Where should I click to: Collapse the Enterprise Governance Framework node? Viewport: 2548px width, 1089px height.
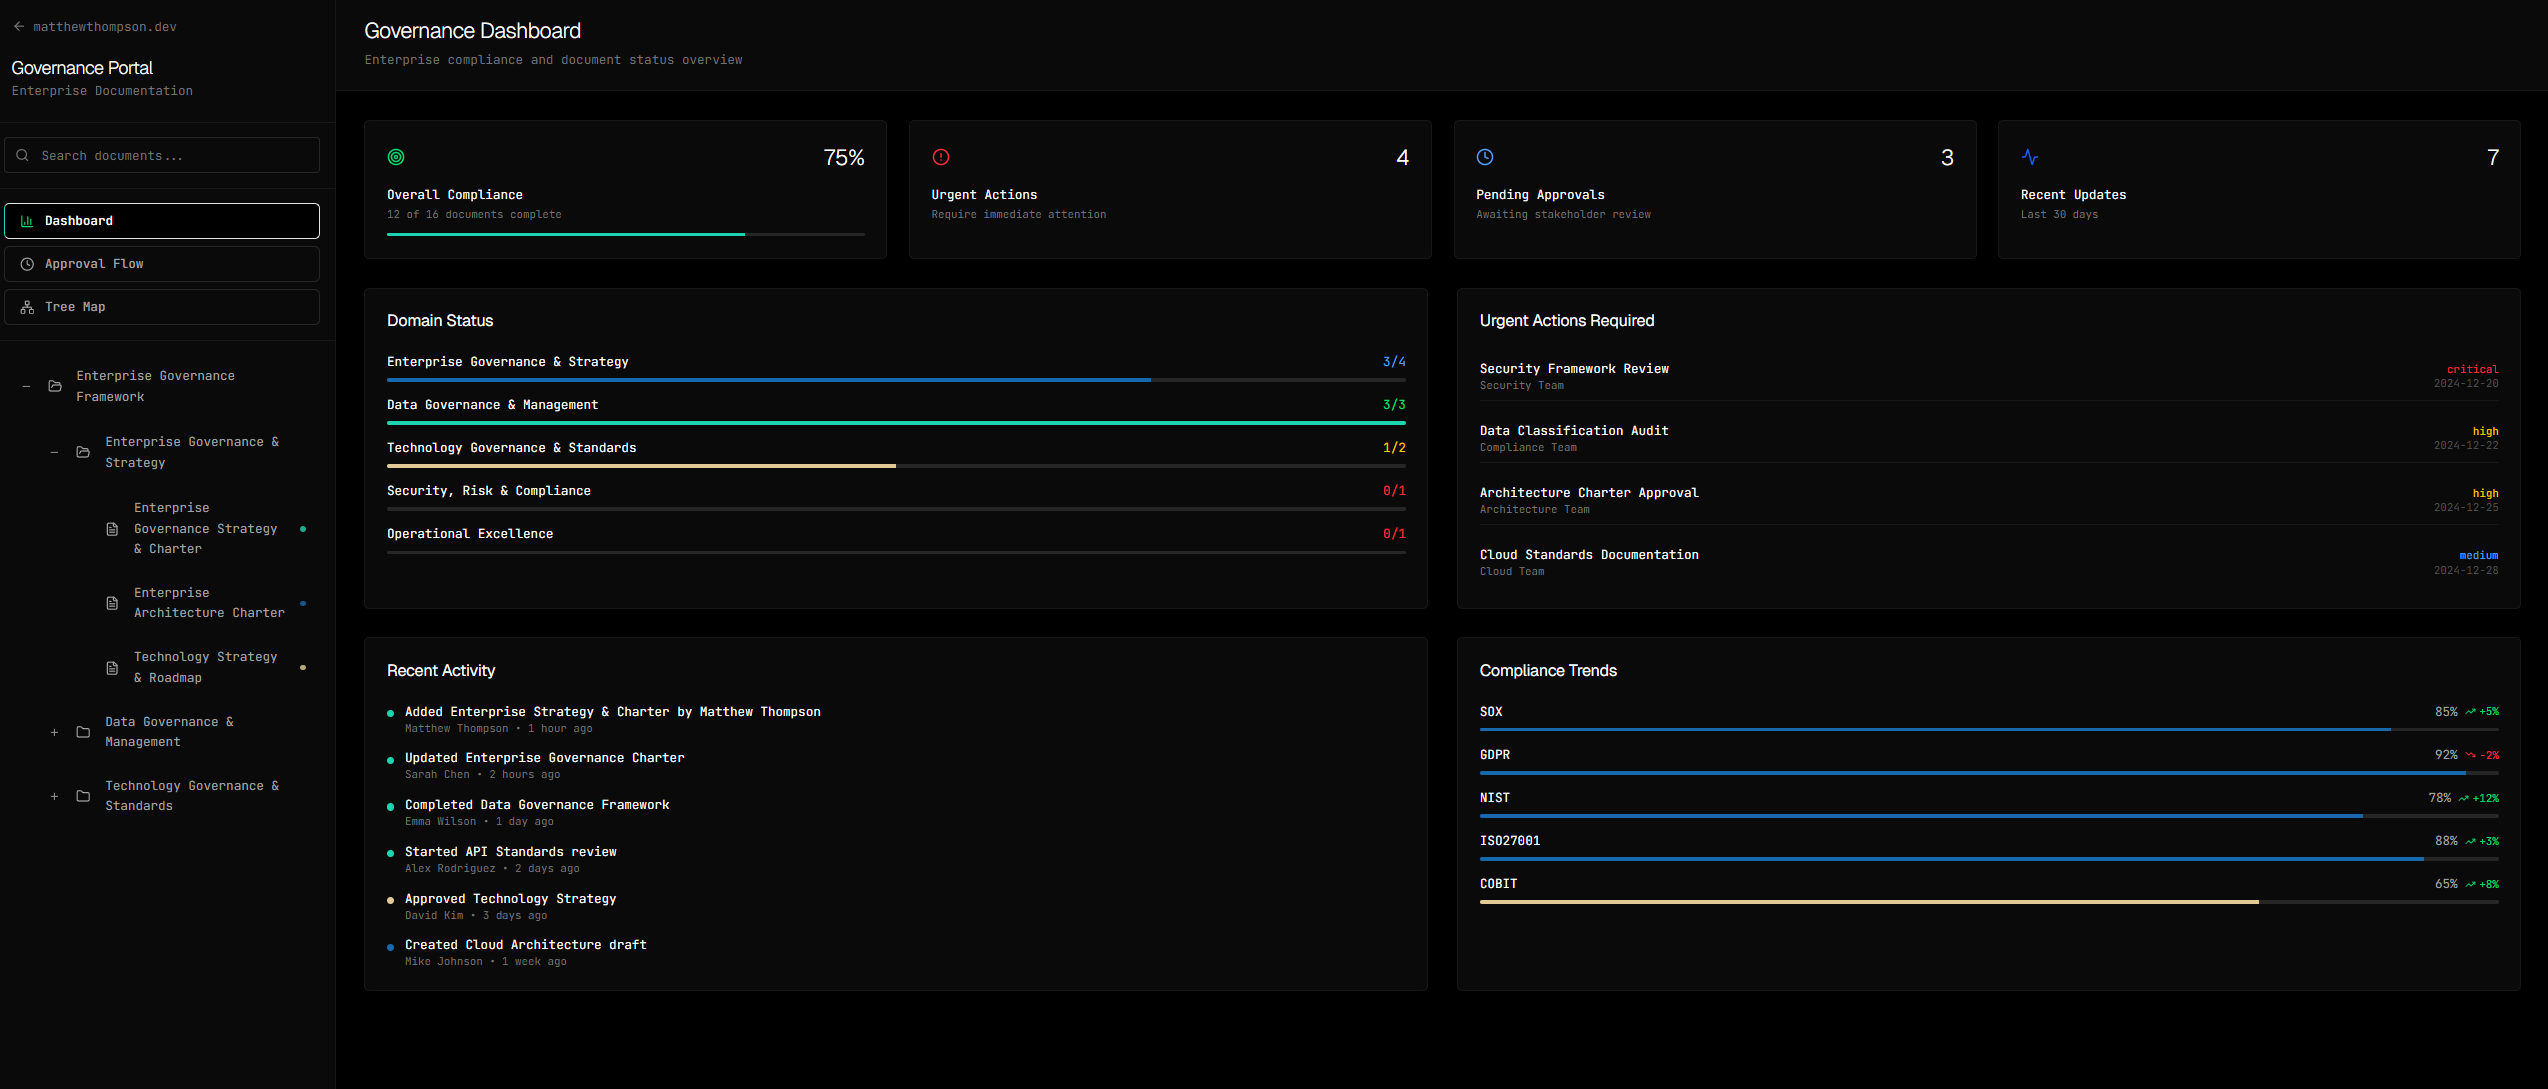[x=25, y=385]
